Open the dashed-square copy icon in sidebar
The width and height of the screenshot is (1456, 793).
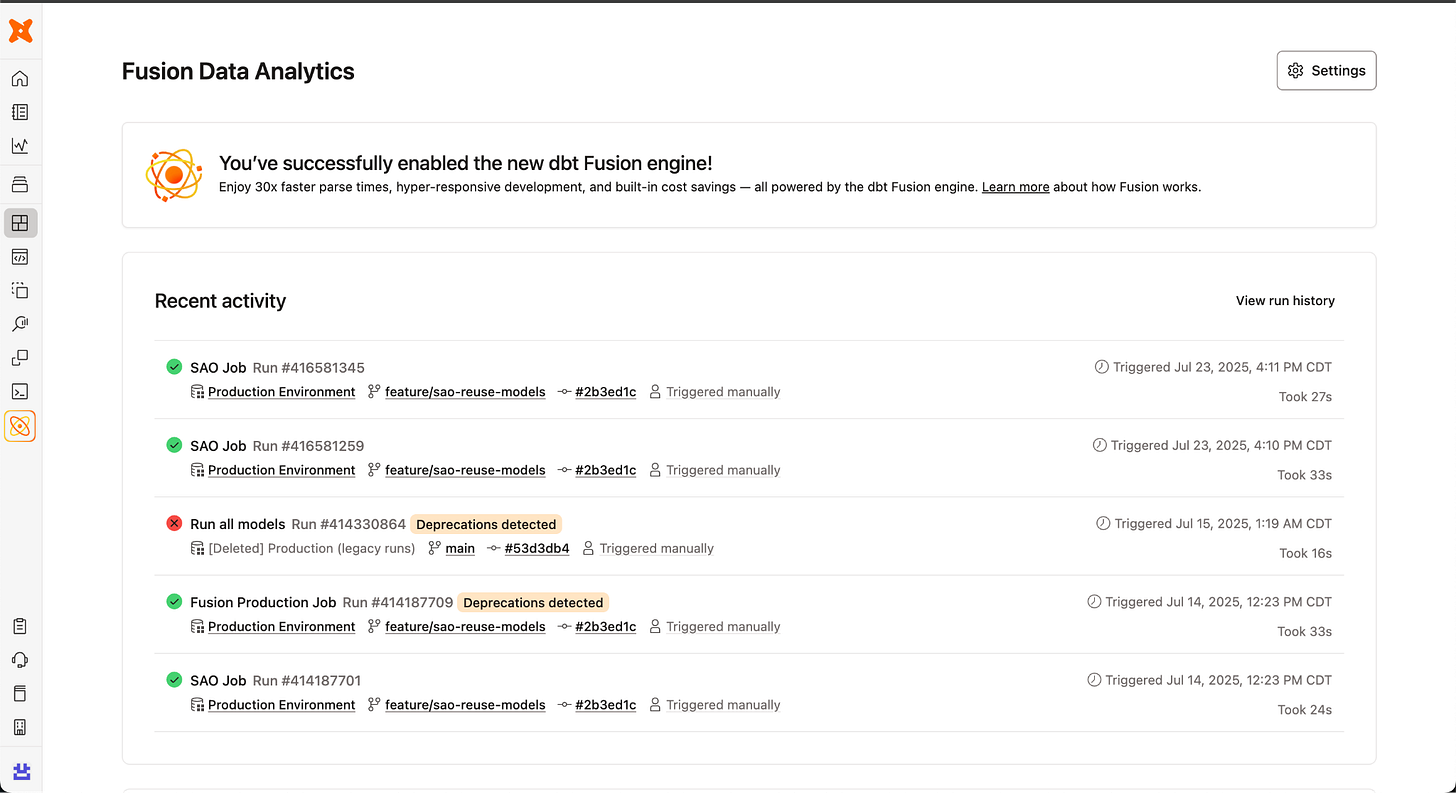coord(20,290)
